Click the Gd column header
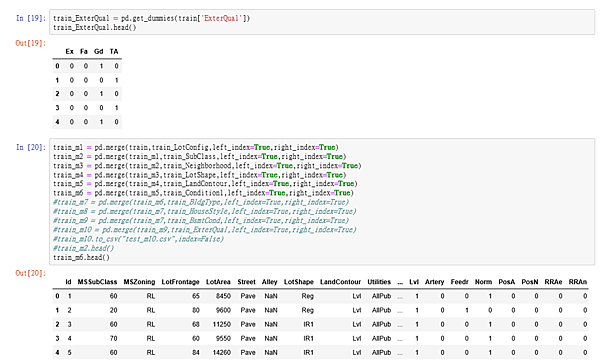600x364 pixels. click(99, 51)
